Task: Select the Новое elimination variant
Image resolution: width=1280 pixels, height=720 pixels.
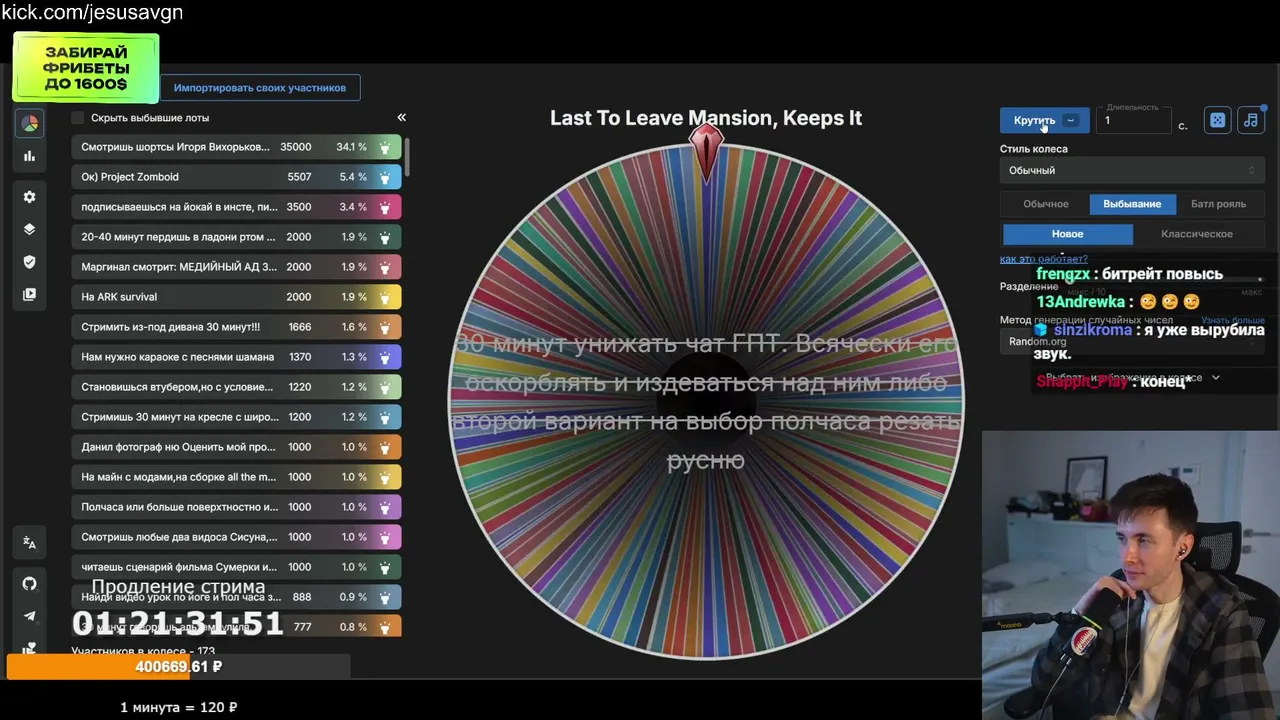Action: coord(1067,234)
